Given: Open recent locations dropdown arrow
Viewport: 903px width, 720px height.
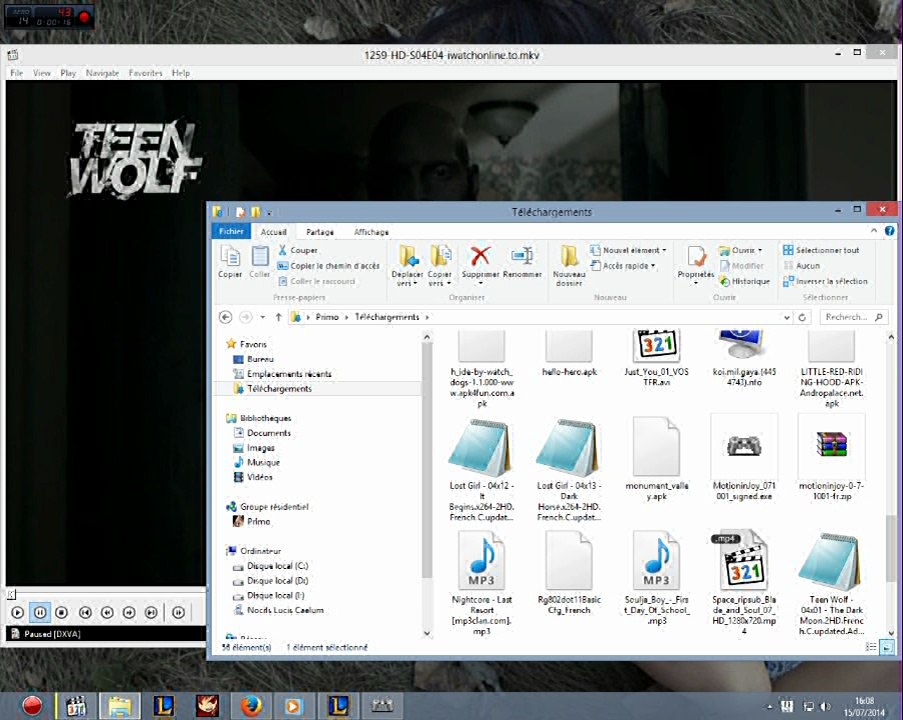Looking at the screenshot, I should tap(263, 317).
